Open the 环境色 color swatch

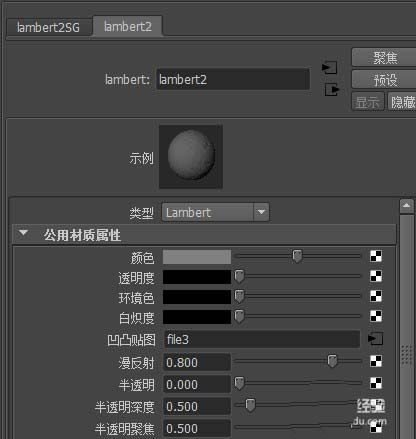(x=197, y=297)
